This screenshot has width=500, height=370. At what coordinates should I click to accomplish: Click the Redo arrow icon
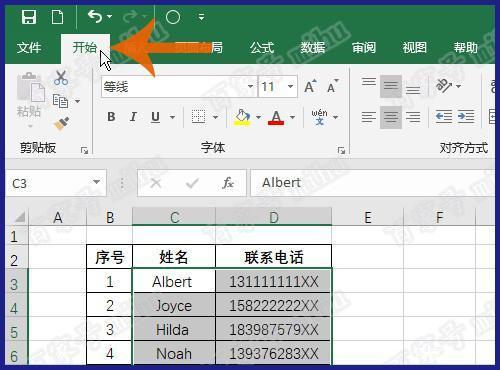[130, 16]
